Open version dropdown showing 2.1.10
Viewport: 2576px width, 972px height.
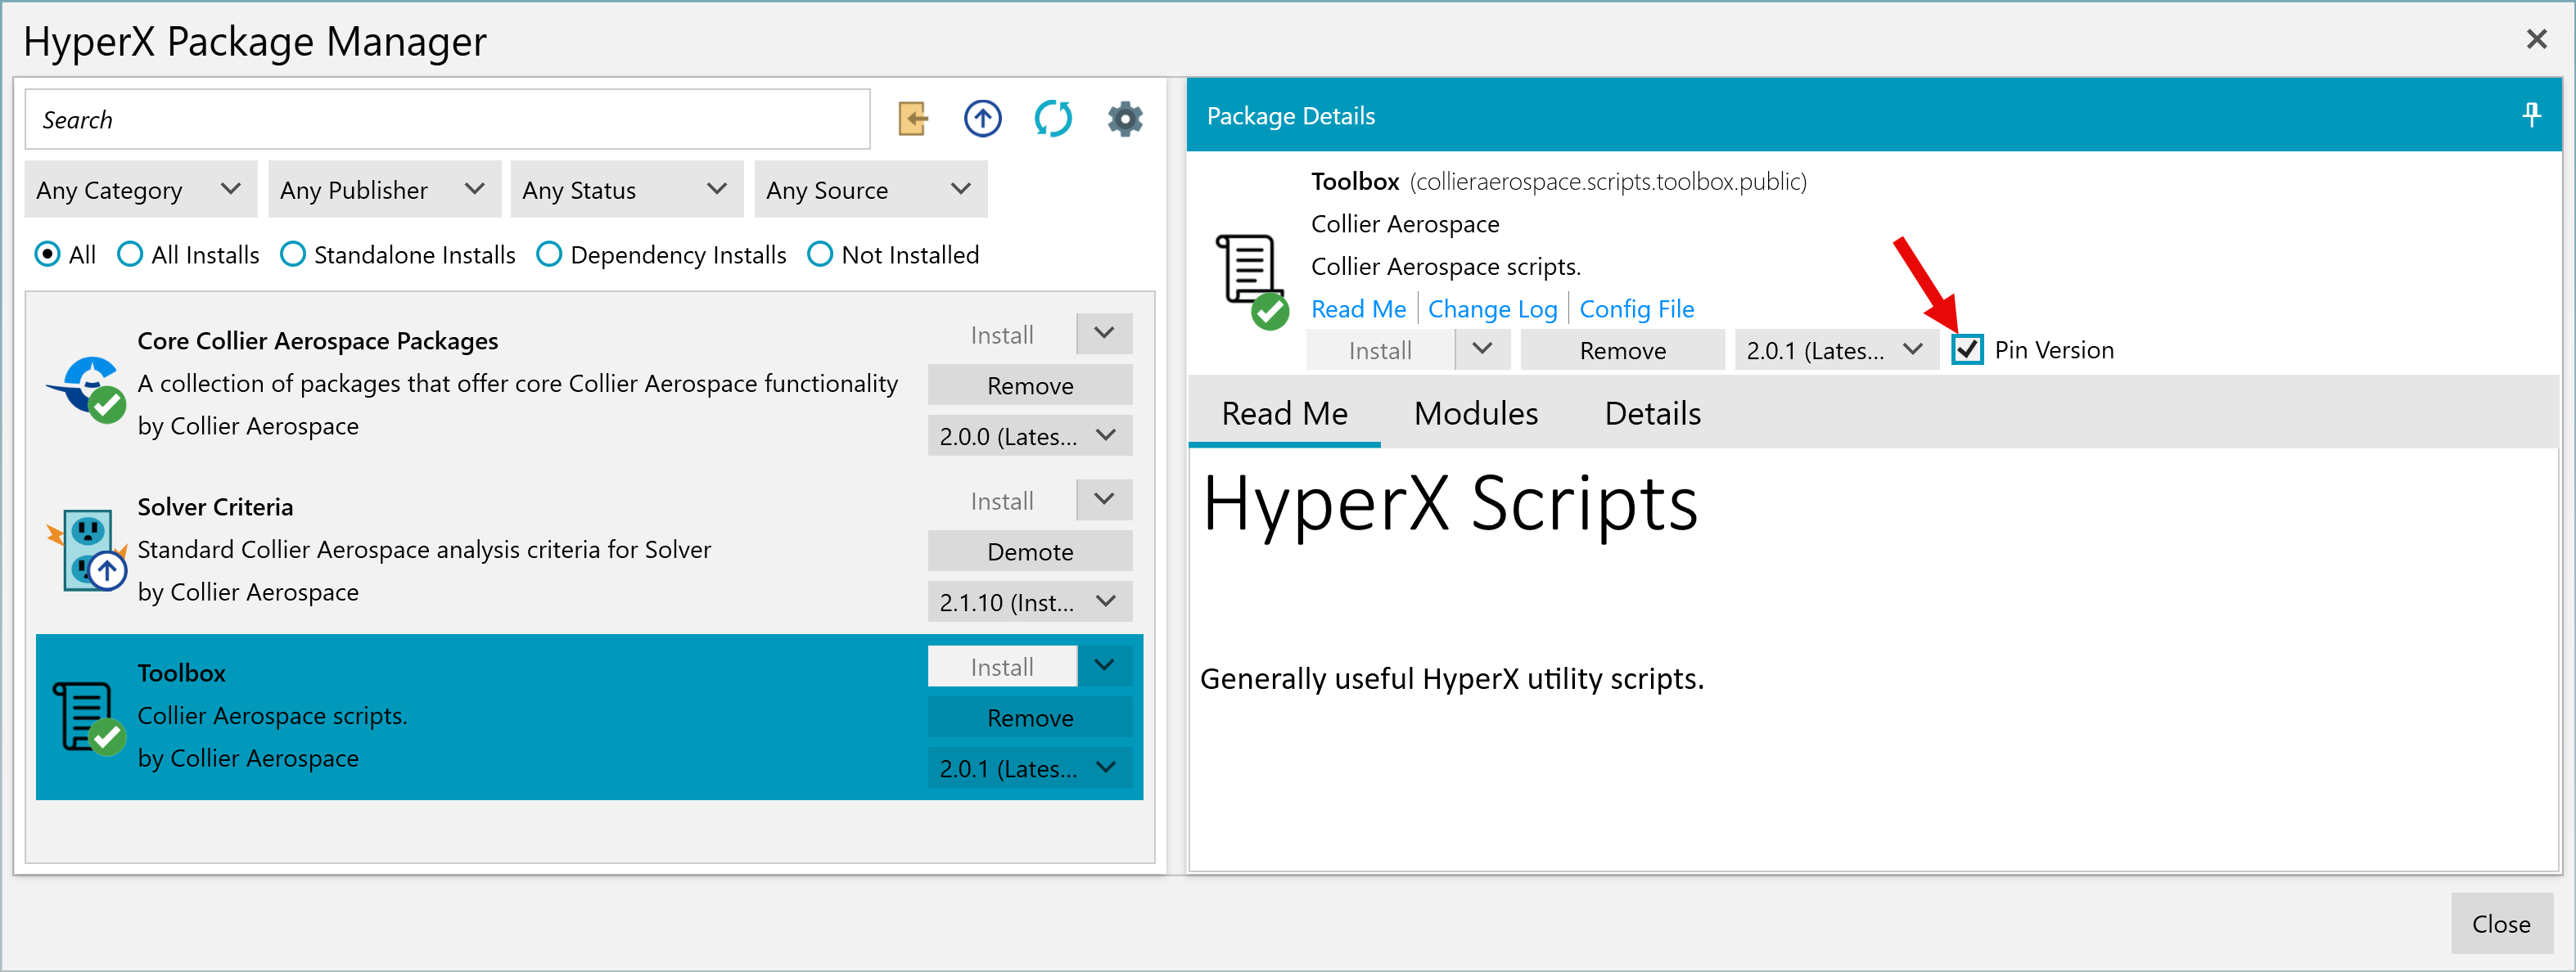(x=1030, y=602)
